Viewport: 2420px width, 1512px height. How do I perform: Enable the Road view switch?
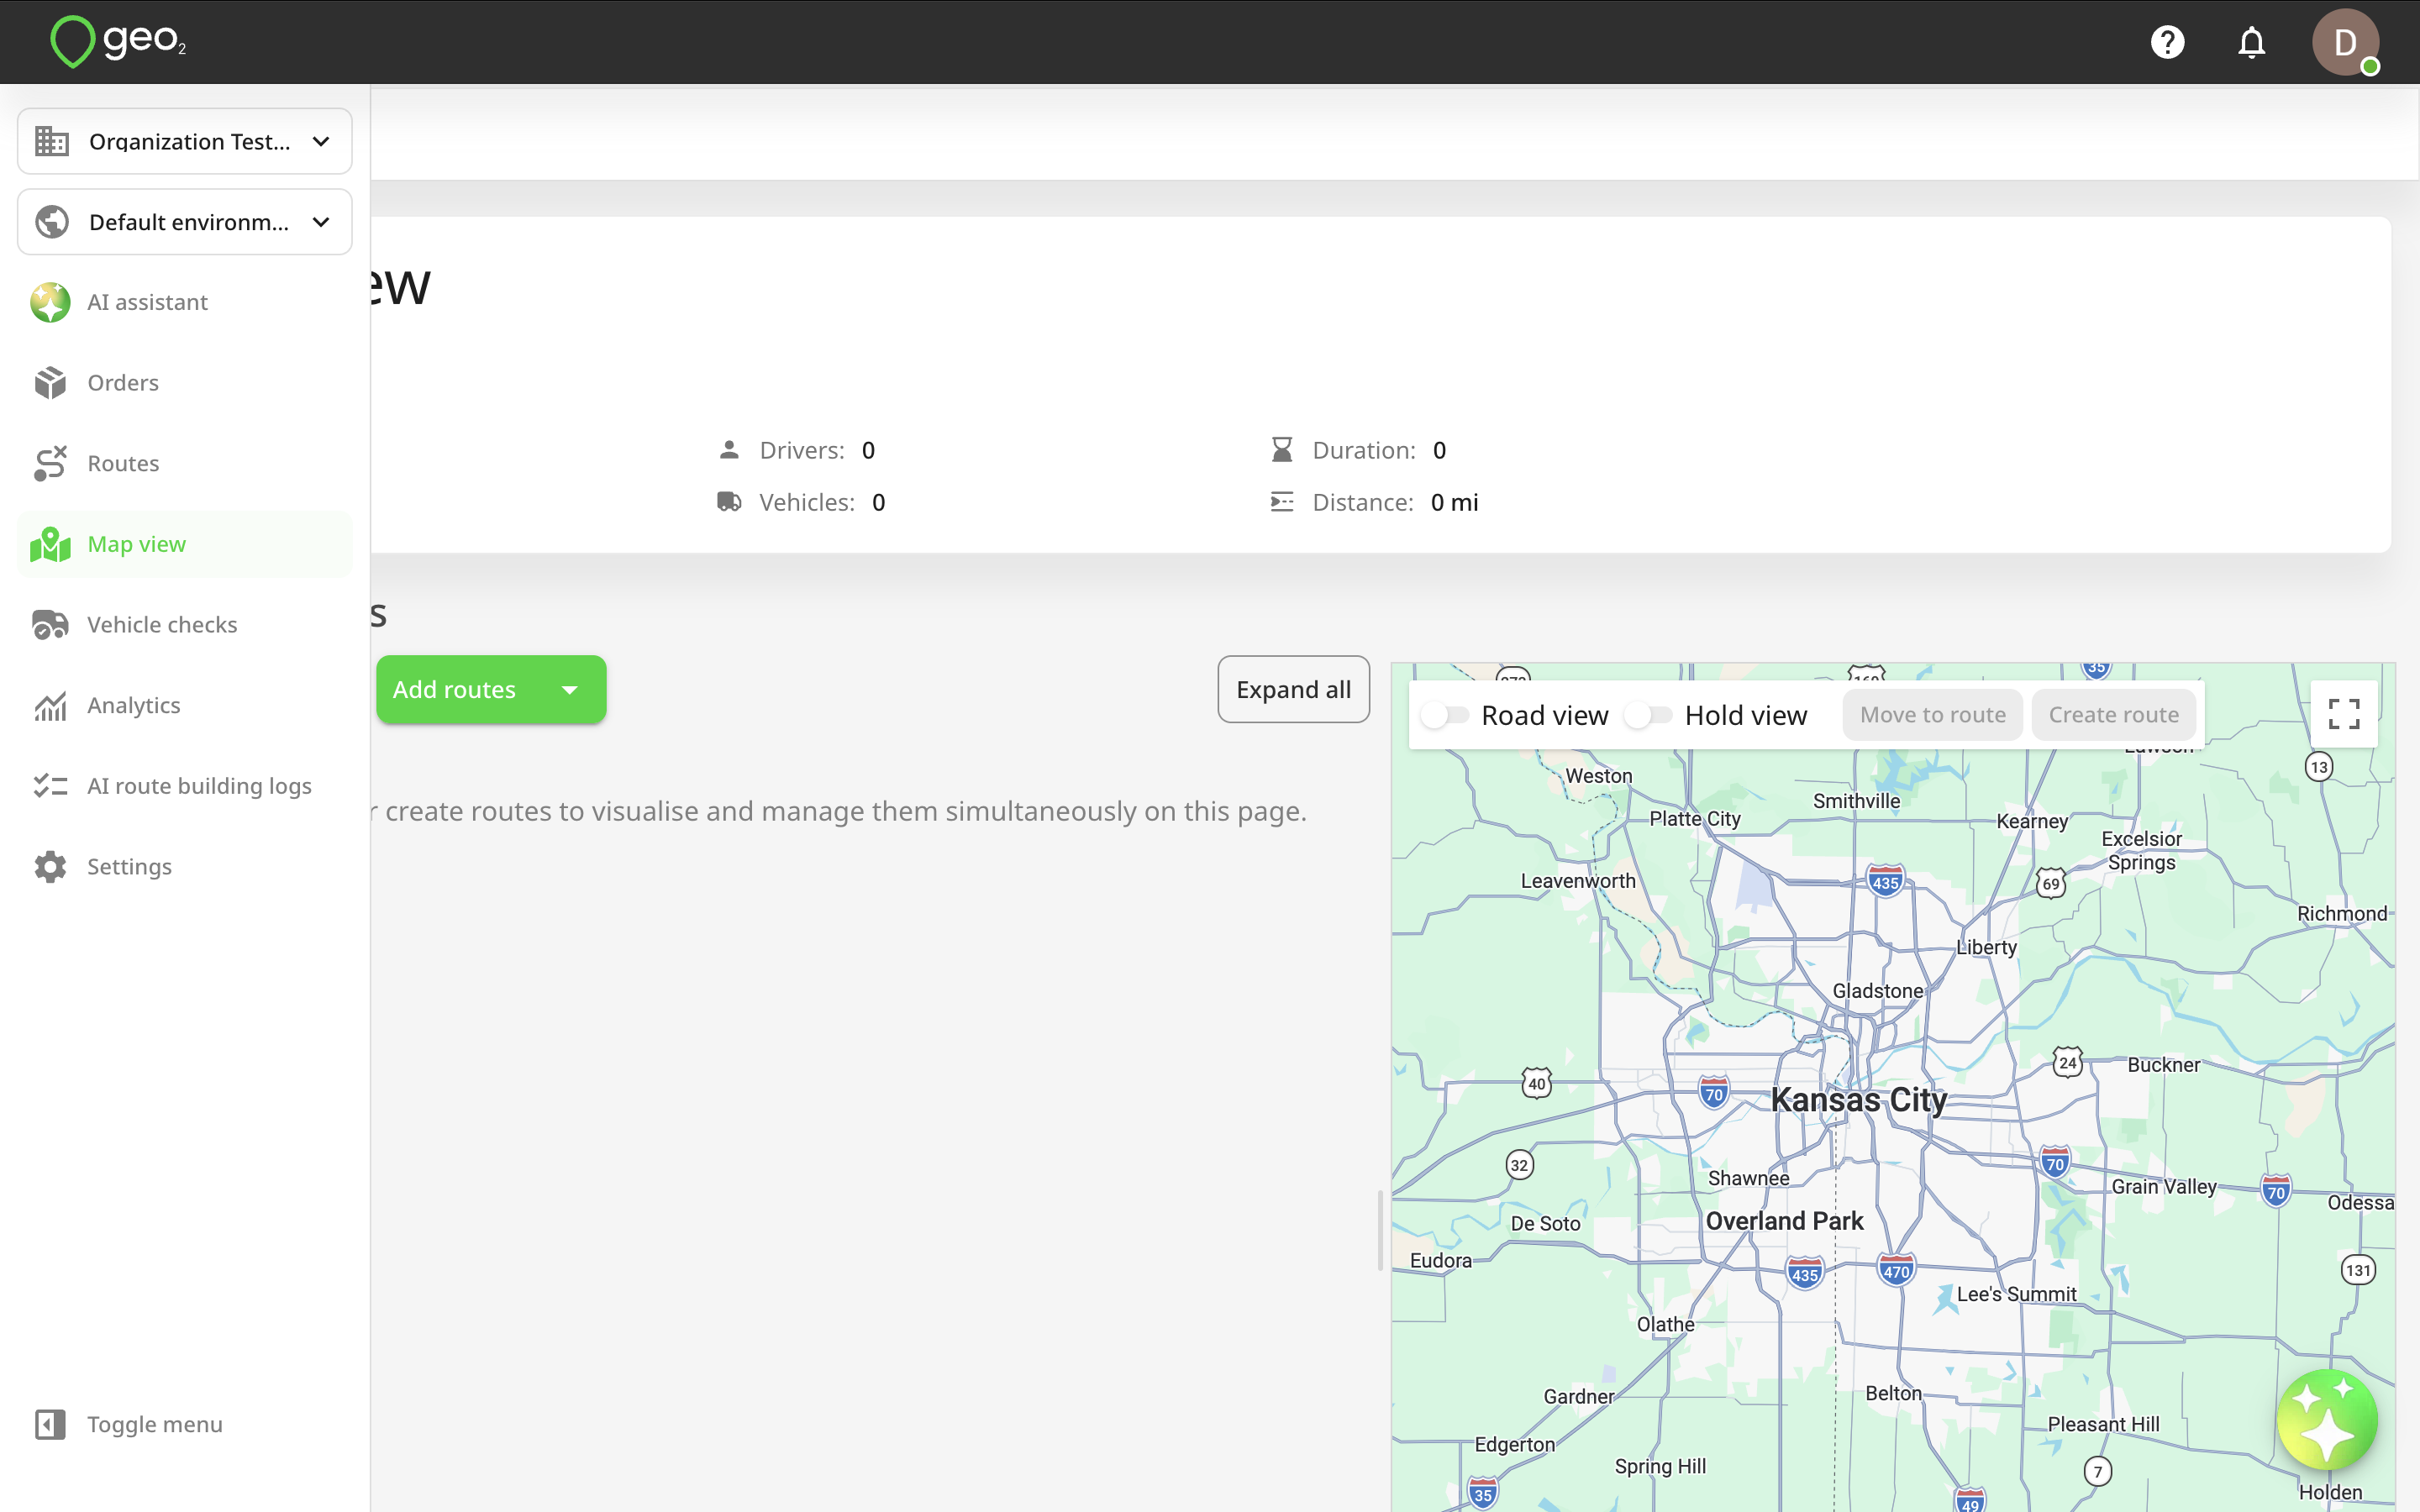(x=1445, y=715)
